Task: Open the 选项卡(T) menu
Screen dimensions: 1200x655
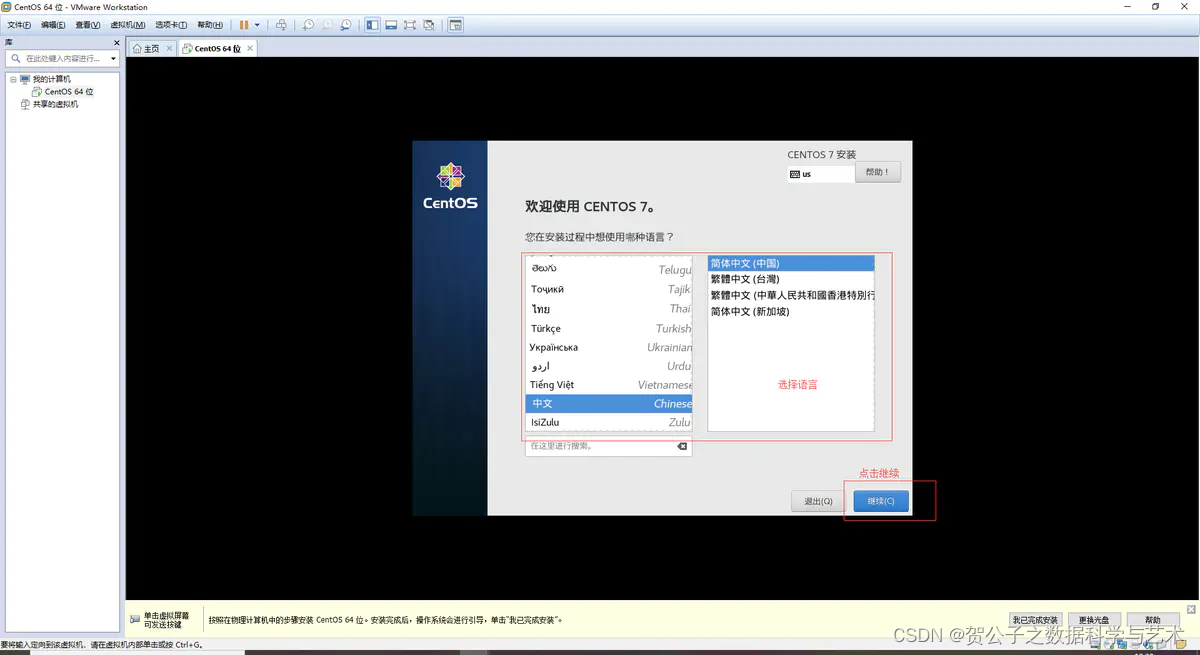Action: point(171,25)
